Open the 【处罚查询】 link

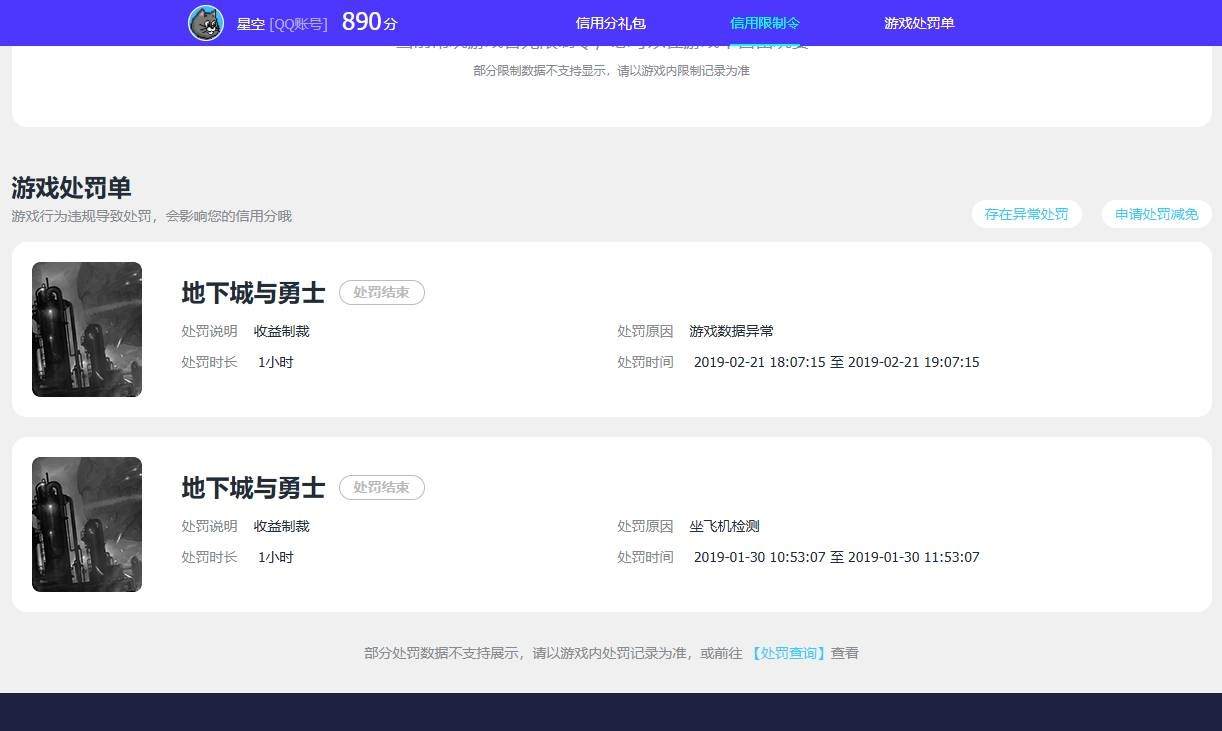789,653
